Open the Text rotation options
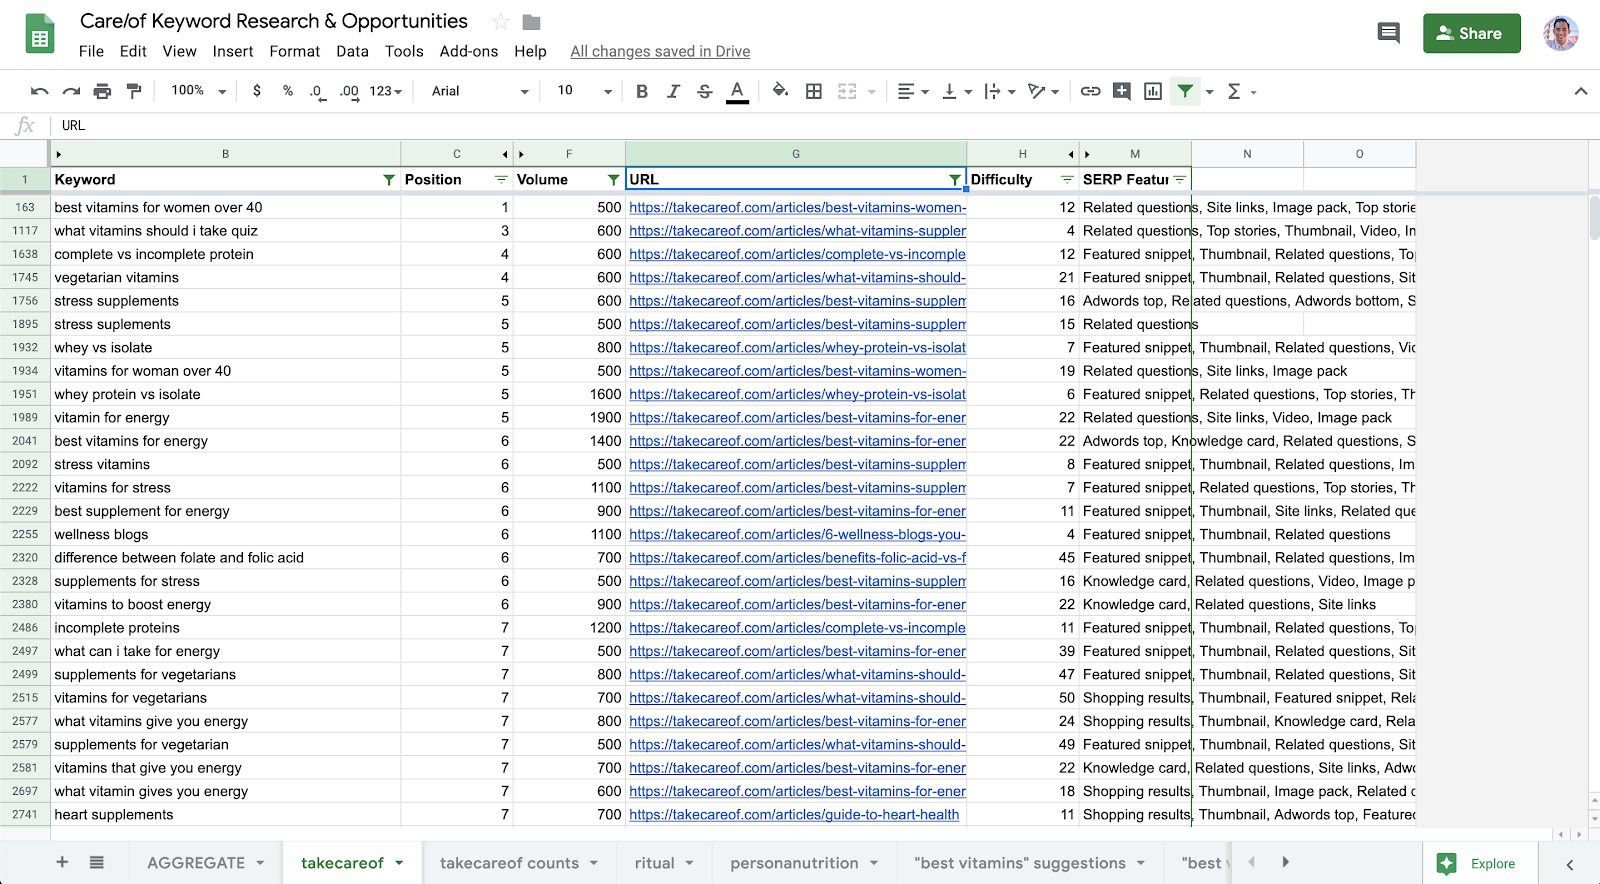The width and height of the screenshot is (1600, 884). (x=1043, y=91)
